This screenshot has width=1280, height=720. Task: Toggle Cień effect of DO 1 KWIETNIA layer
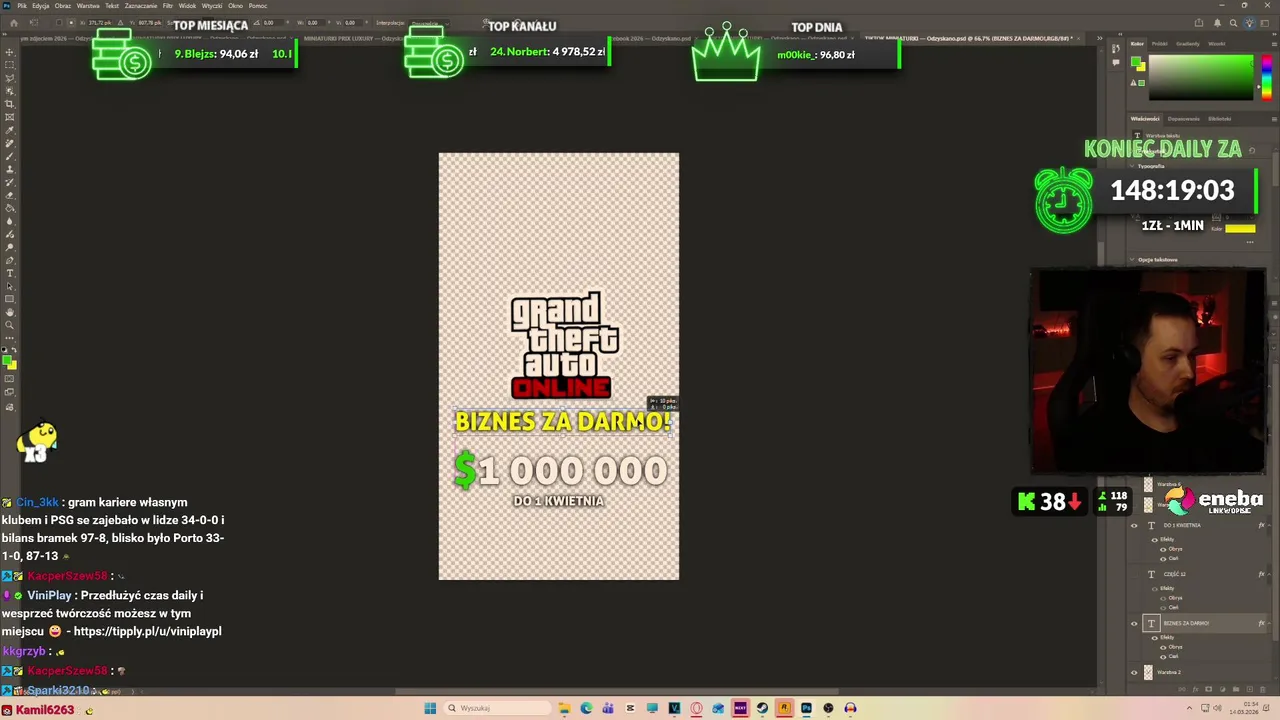coord(1163,559)
